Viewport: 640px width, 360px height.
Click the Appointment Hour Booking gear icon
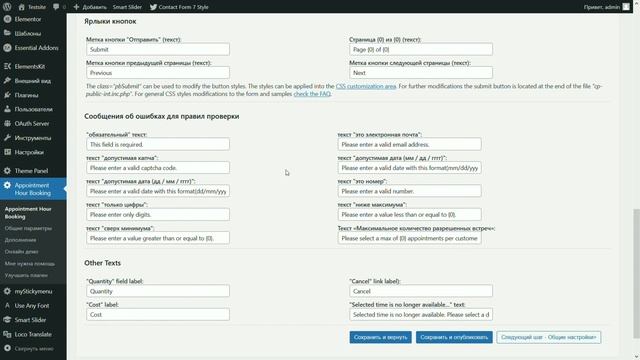point(7,185)
